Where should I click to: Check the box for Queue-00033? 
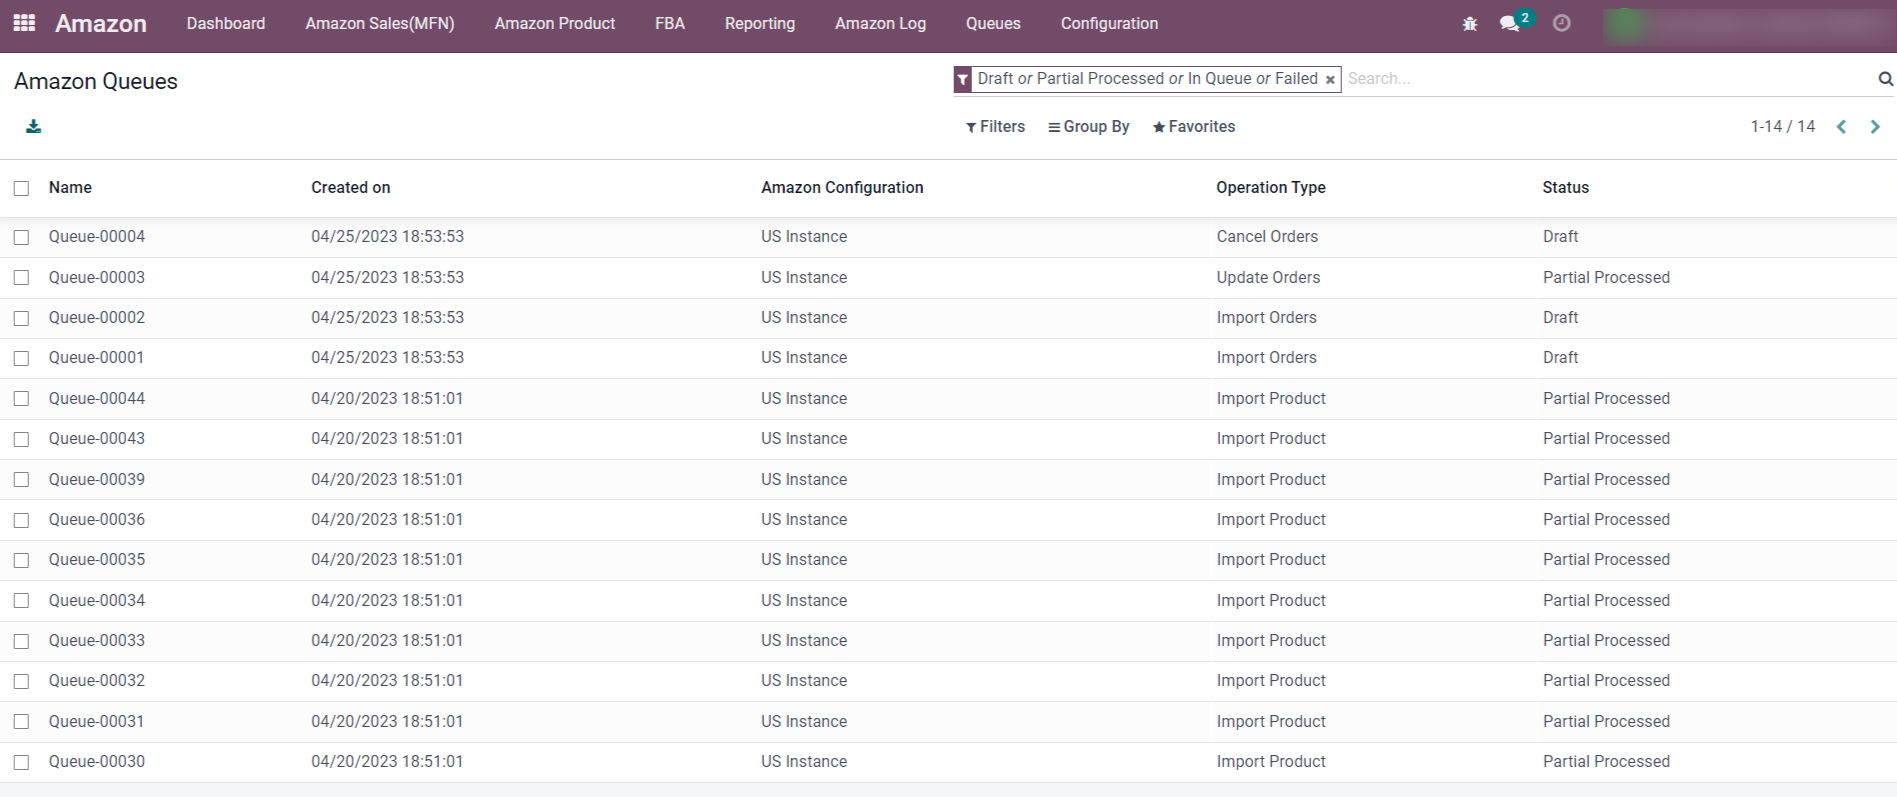(x=21, y=641)
